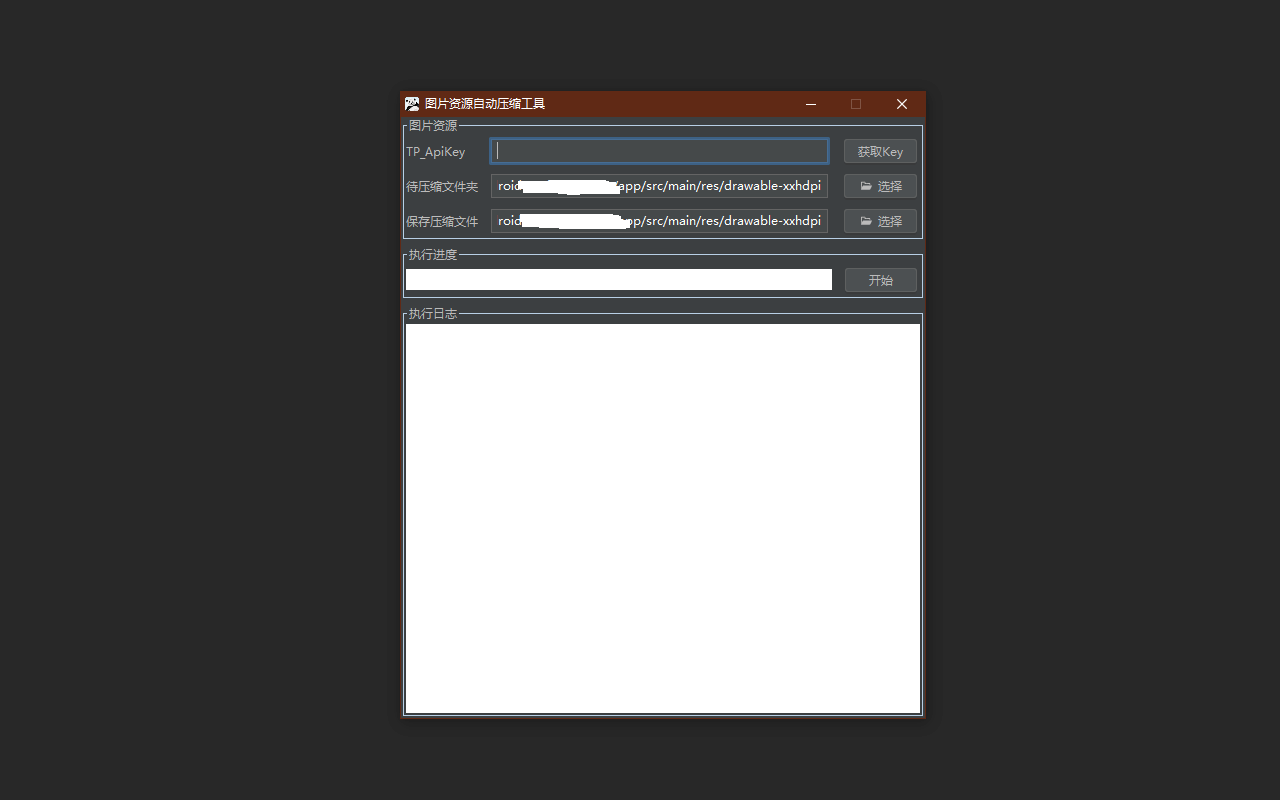
Task: Click the panda app icon in title bar
Action: click(x=411, y=103)
